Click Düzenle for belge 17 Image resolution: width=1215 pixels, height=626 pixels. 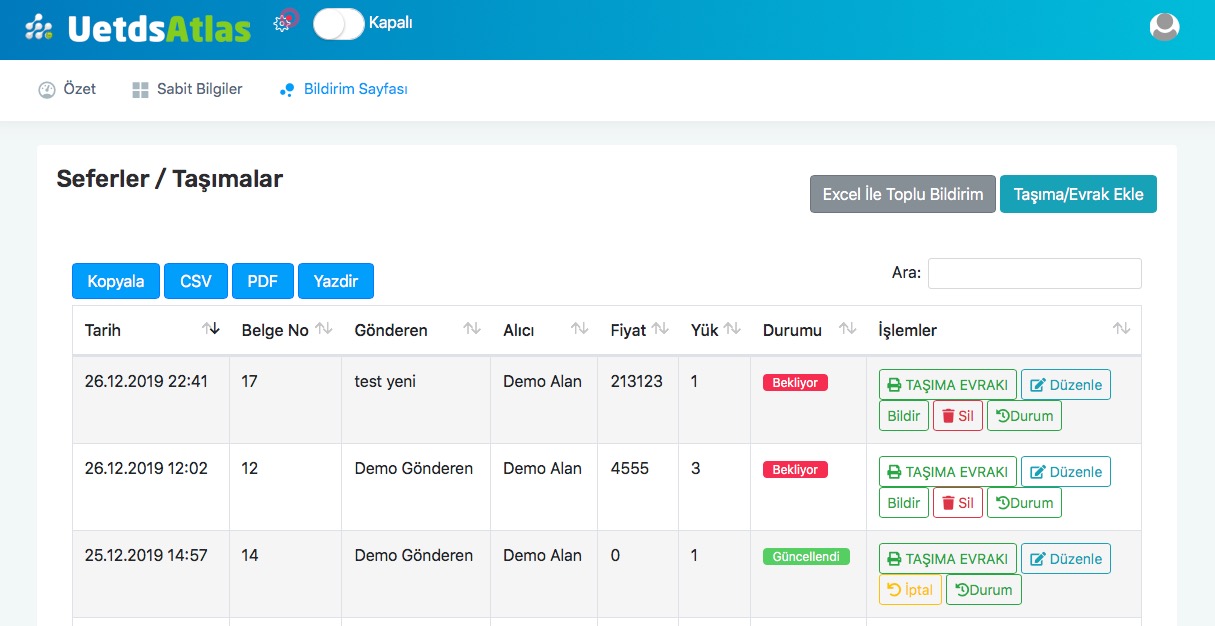[1066, 385]
